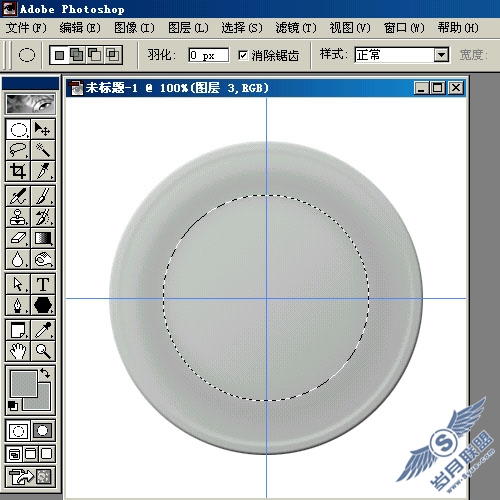Select the Dodge tool
This screenshot has width=500, height=500.
pos(43,259)
